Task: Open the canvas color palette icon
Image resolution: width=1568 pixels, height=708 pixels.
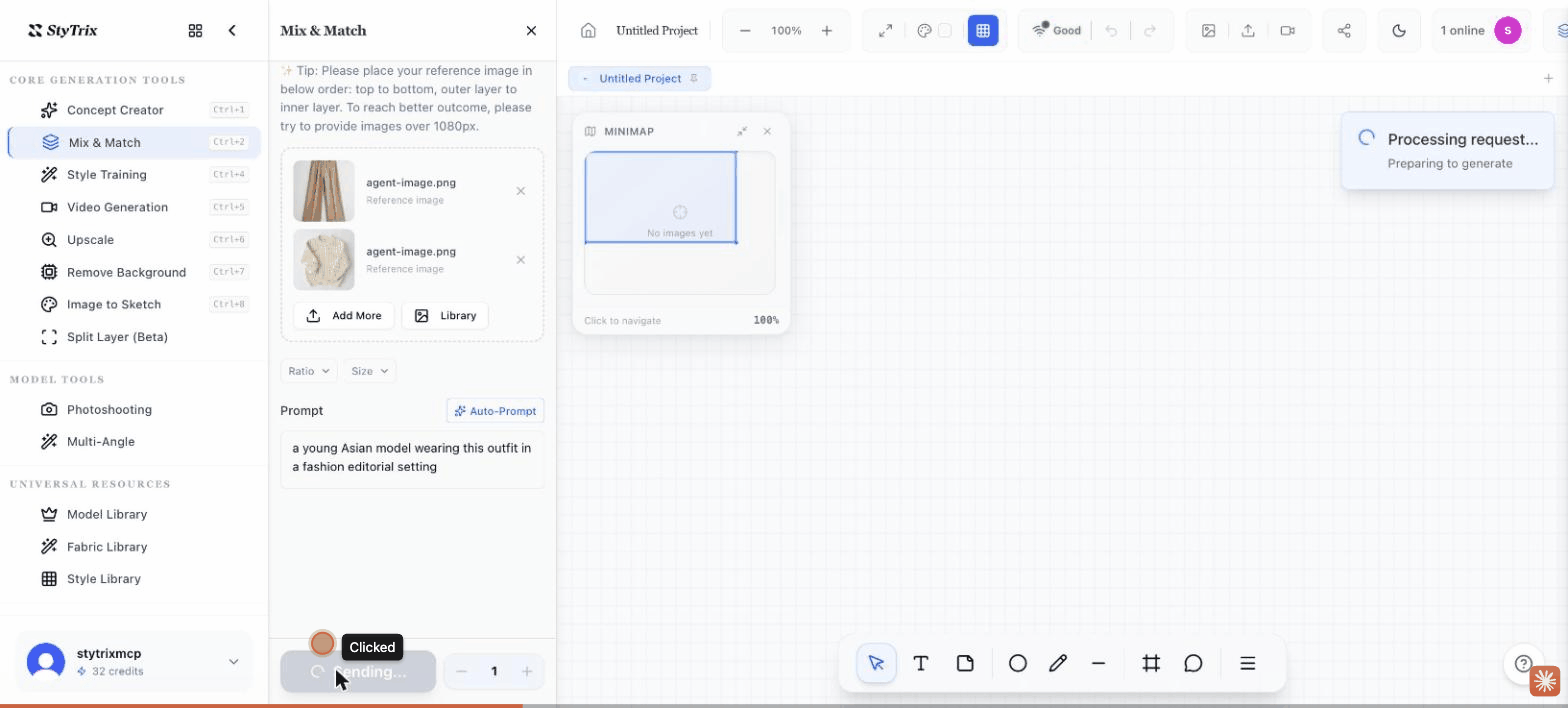Action: click(925, 31)
